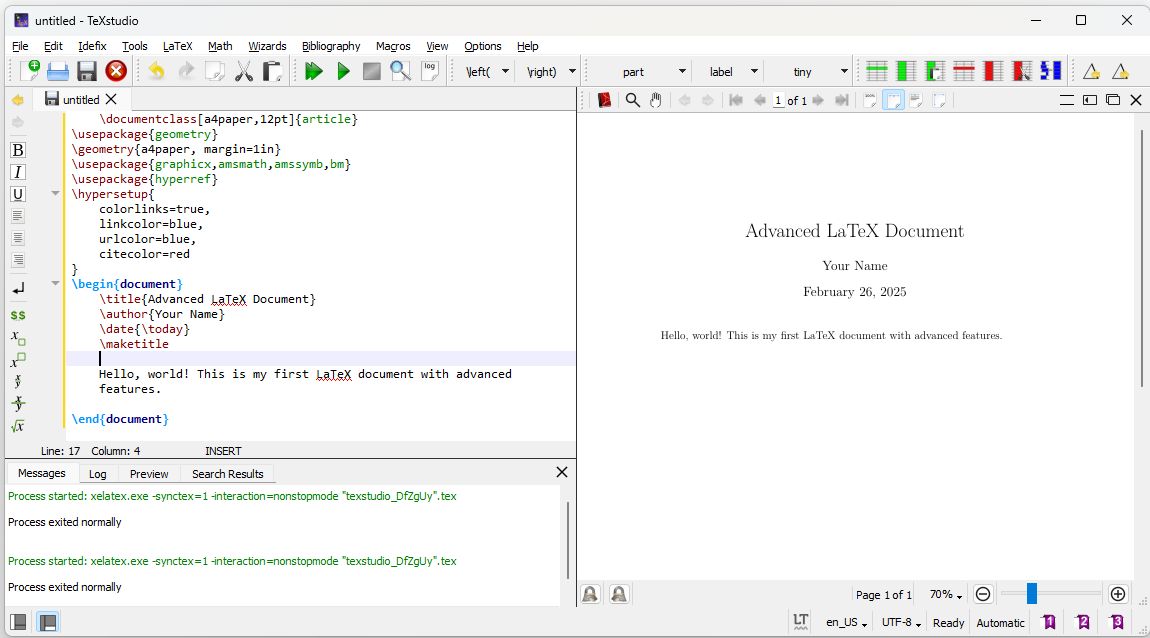Zoom out PDF with minus button

pos(984,594)
